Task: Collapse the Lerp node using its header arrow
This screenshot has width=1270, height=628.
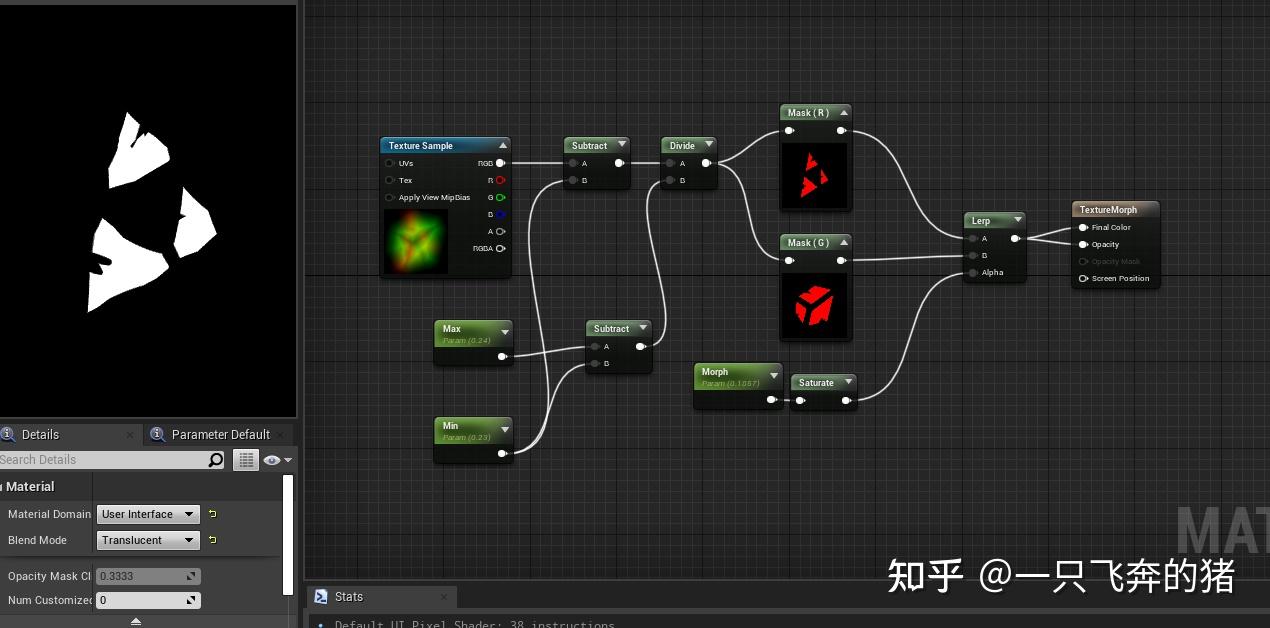Action: [x=1016, y=220]
